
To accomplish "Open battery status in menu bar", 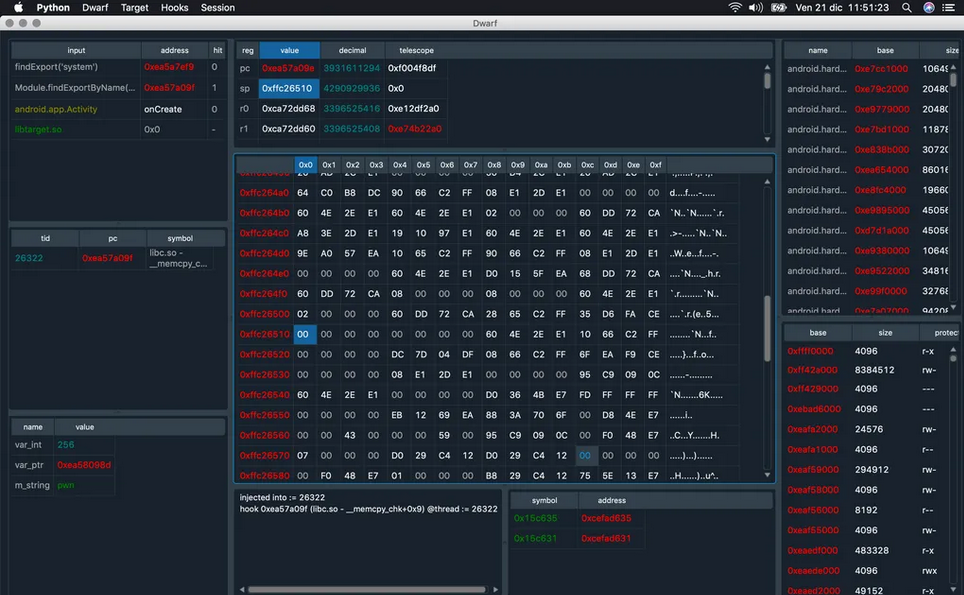I will (x=778, y=7).
